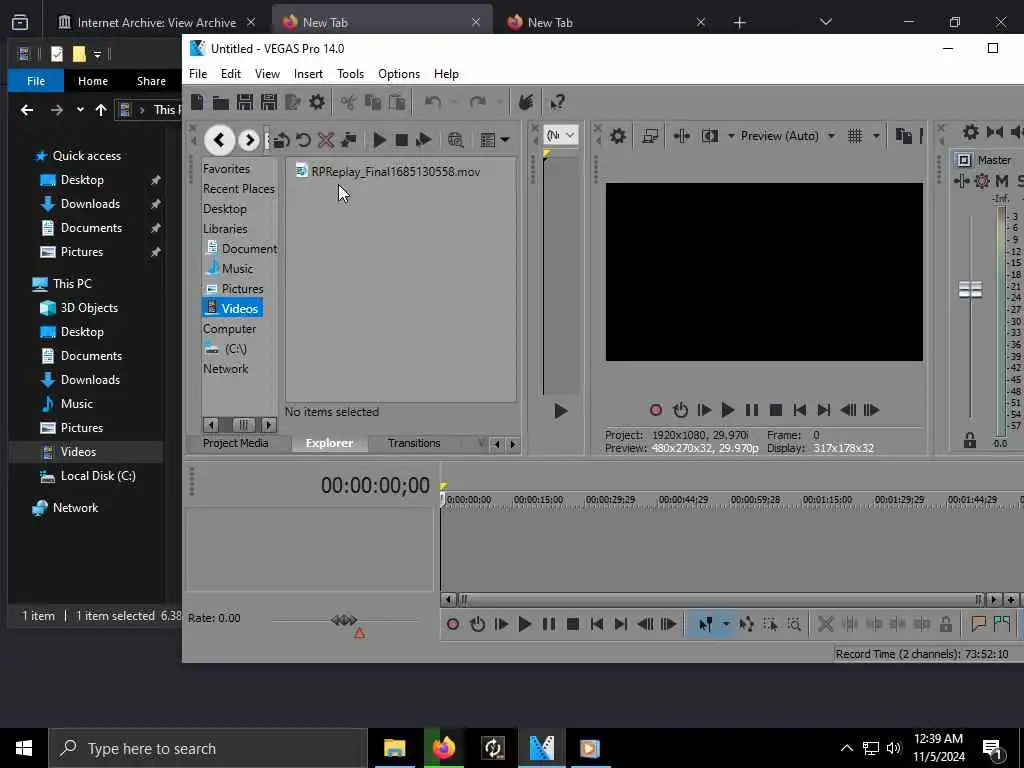Viewport: 1024px width, 768px height.
Task: Refresh the Explorer file list
Action: (303, 140)
